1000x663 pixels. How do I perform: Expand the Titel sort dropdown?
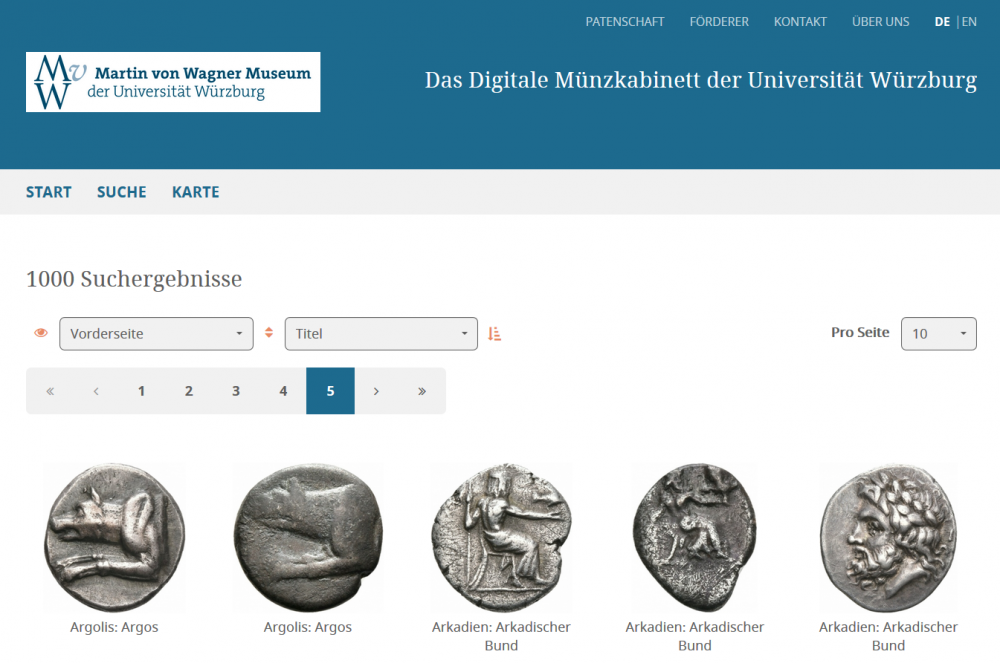[381, 334]
